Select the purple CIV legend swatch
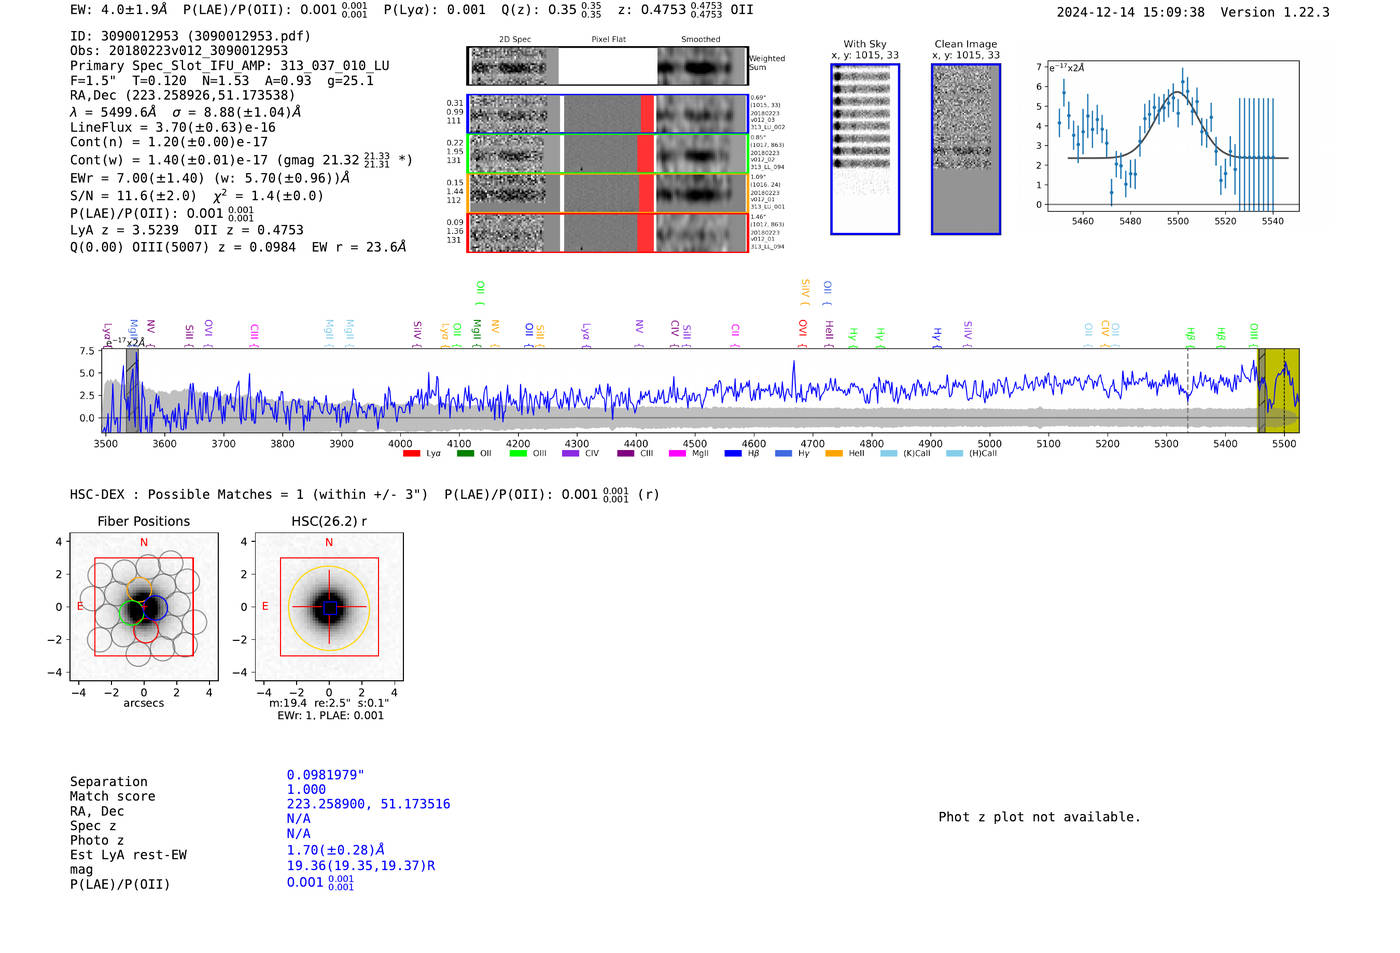The width and height of the screenshot is (1400, 953). (571, 454)
